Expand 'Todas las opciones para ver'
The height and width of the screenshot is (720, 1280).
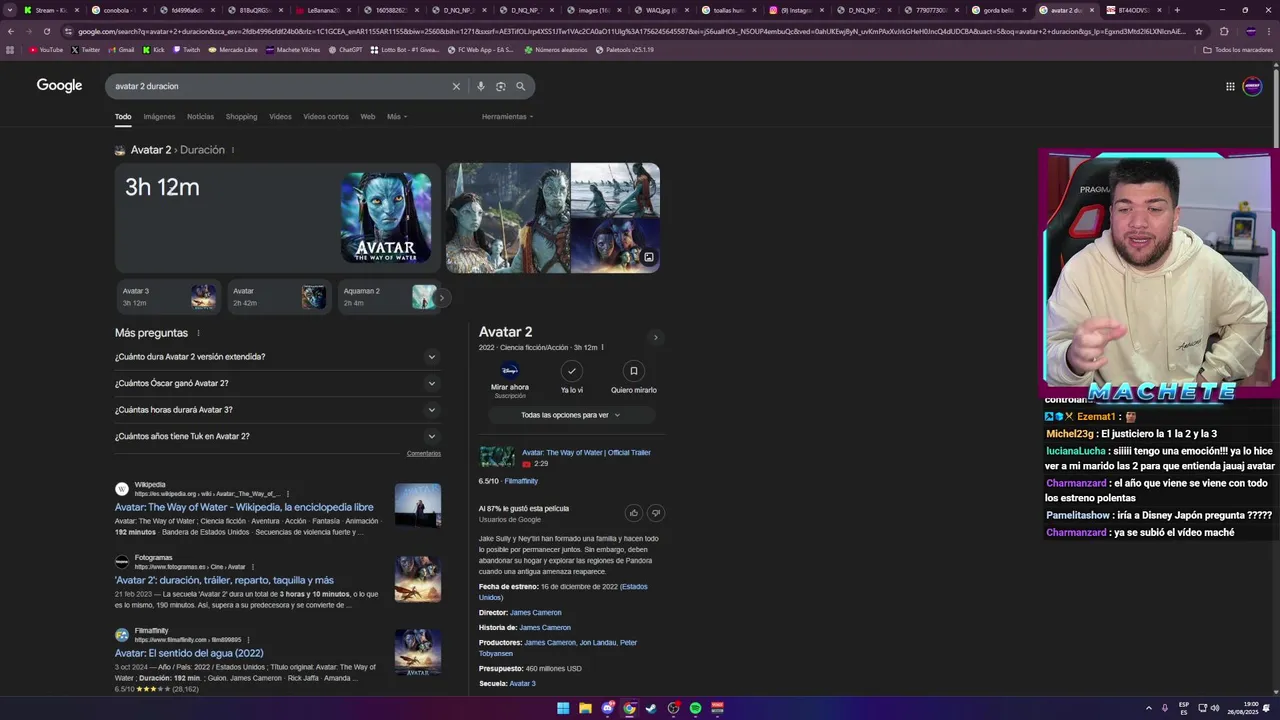point(571,415)
